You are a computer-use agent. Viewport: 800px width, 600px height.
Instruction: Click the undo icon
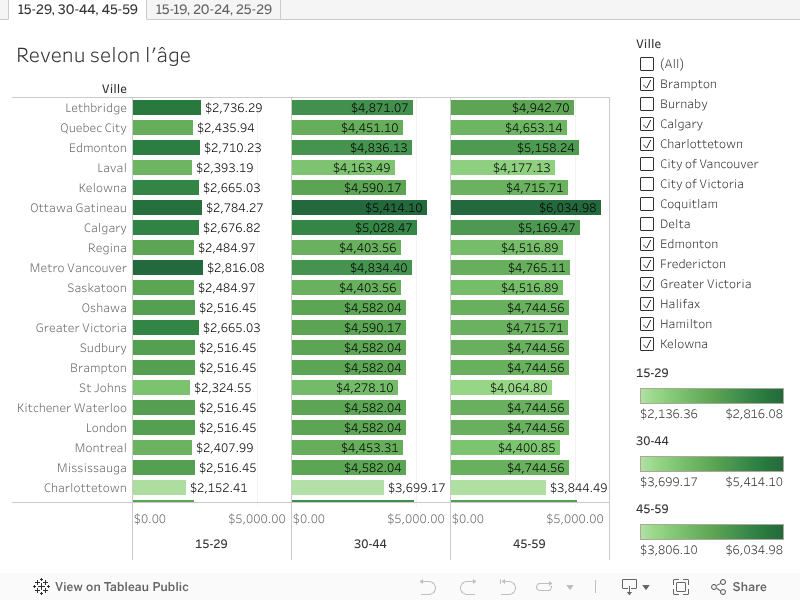(x=428, y=587)
